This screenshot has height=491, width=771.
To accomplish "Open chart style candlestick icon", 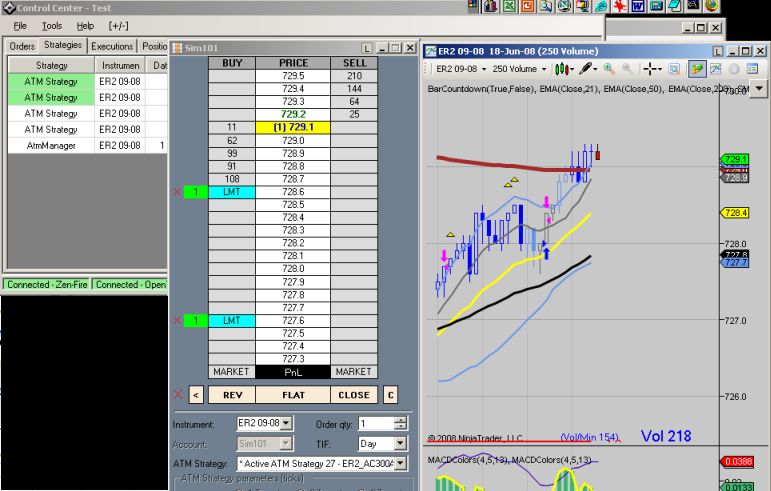I will click(561, 69).
